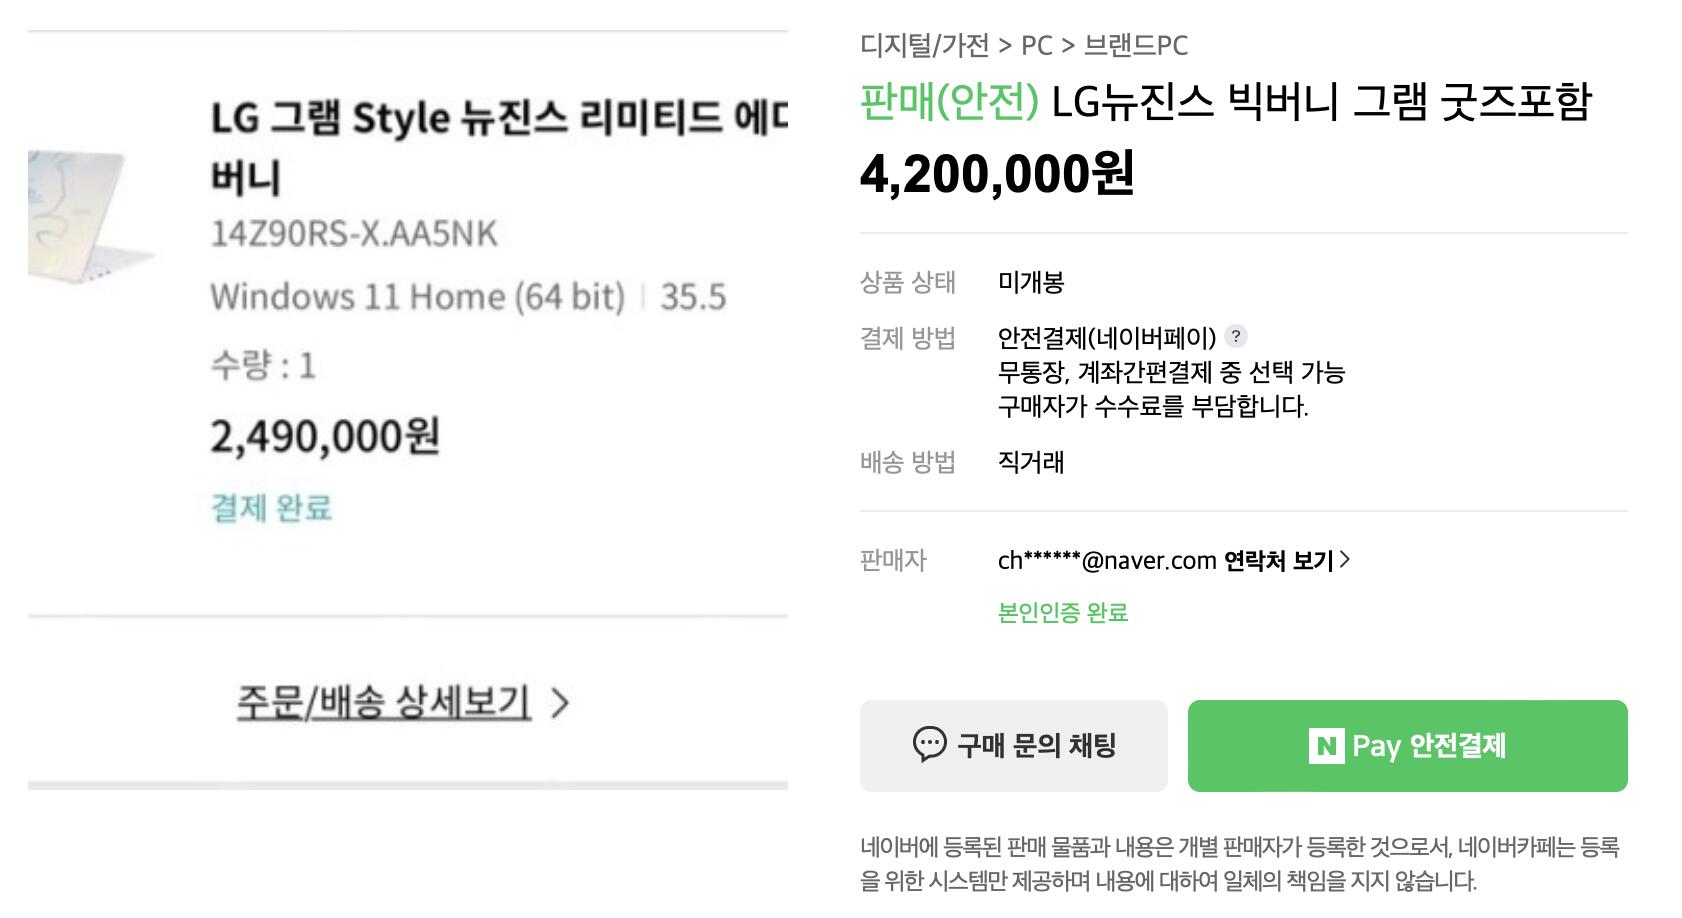1682x918 pixels.
Task: Click 연락처 보기 to view seller contact
Action: (x=1278, y=561)
